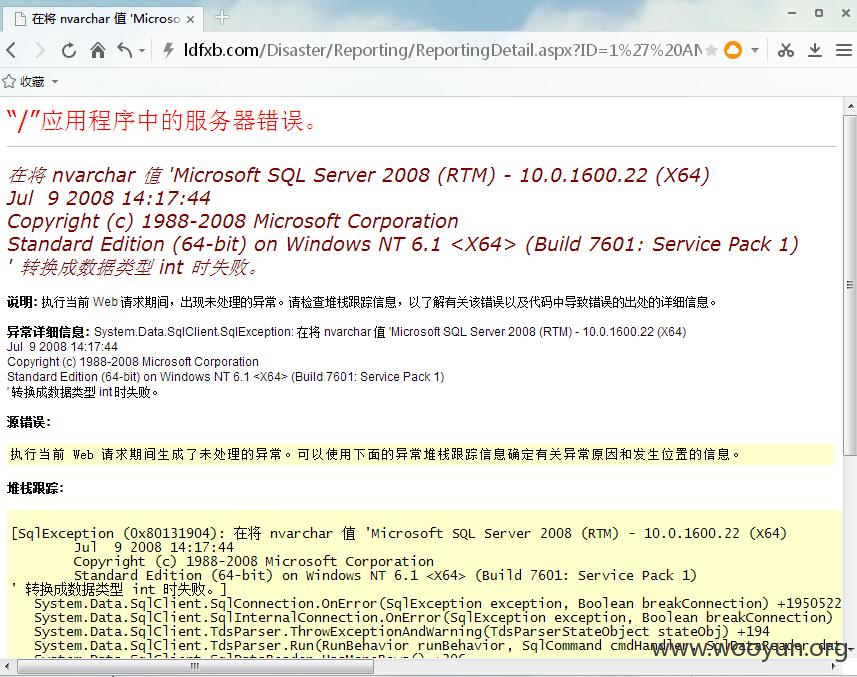Image resolution: width=857 pixels, height=677 pixels.
Task: Click the line SqlConnection.OnError ... +1950522
Action: (x=438, y=604)
